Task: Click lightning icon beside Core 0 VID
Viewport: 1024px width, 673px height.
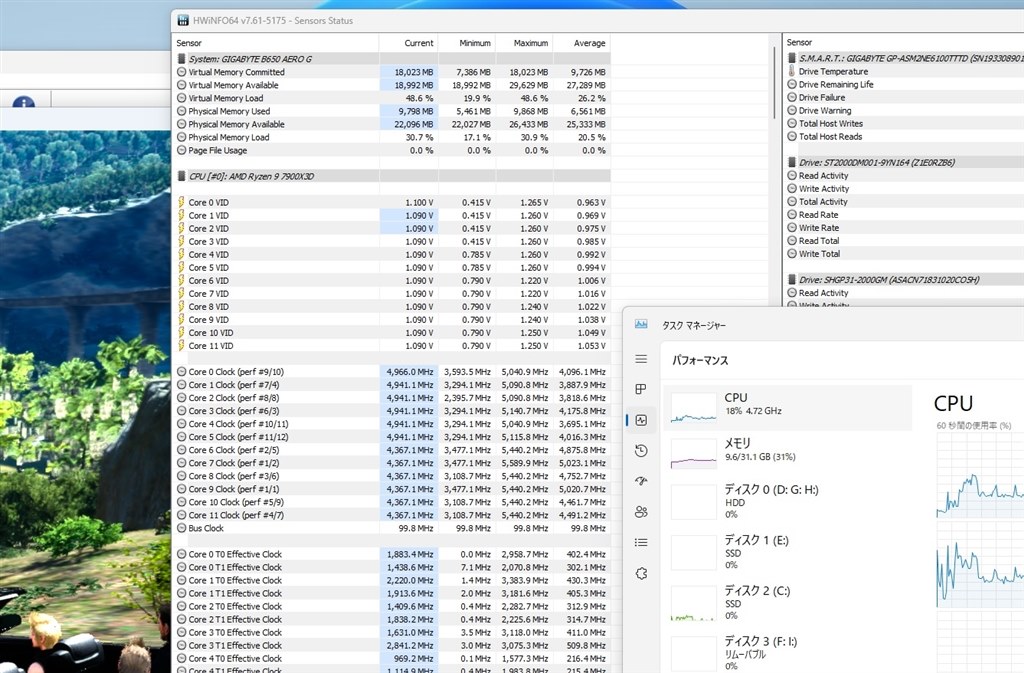Action: coord(182,202)
